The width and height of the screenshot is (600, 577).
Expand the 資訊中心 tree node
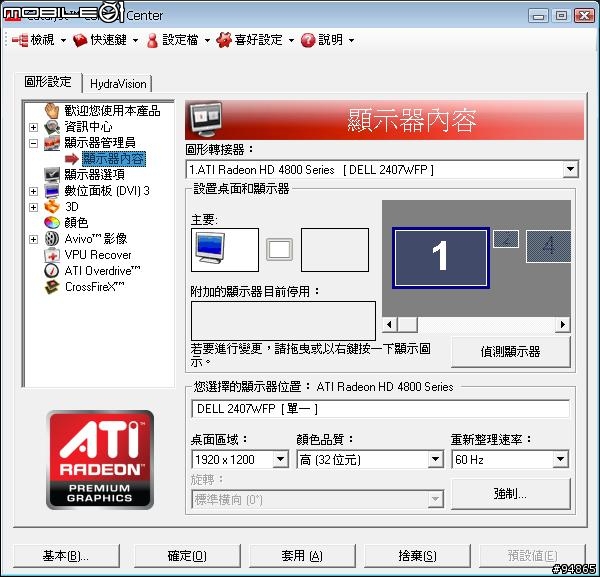(x=34, y=127)
